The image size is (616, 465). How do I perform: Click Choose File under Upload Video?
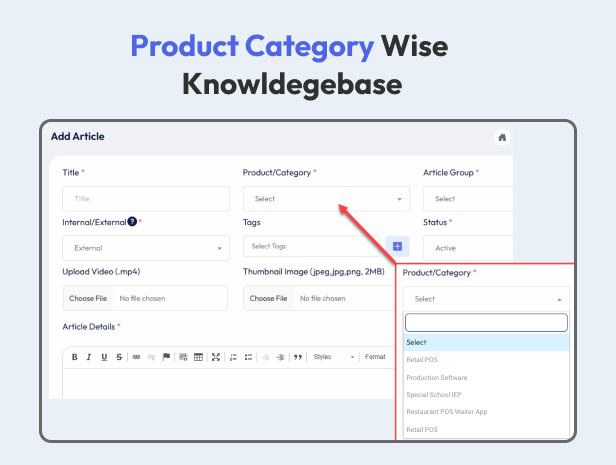tap(88, 298)
